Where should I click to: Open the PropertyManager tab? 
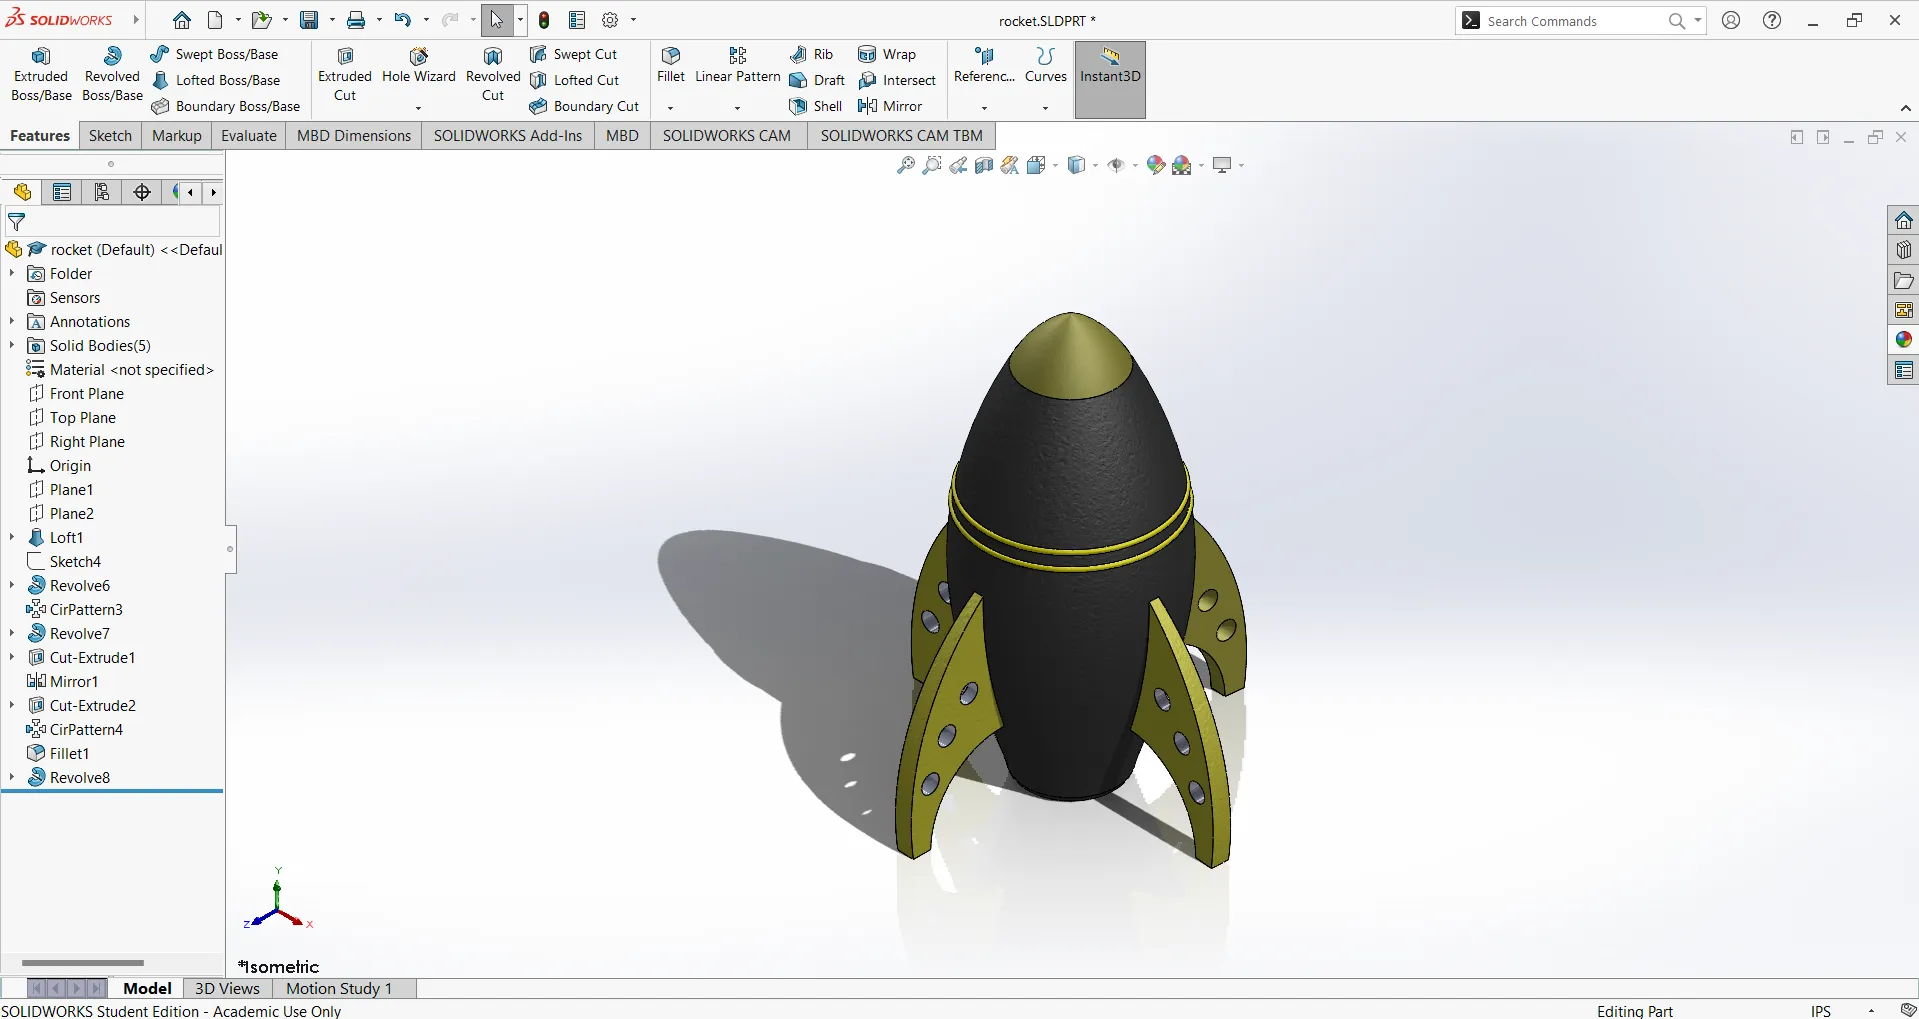click(x=62, y=192)
